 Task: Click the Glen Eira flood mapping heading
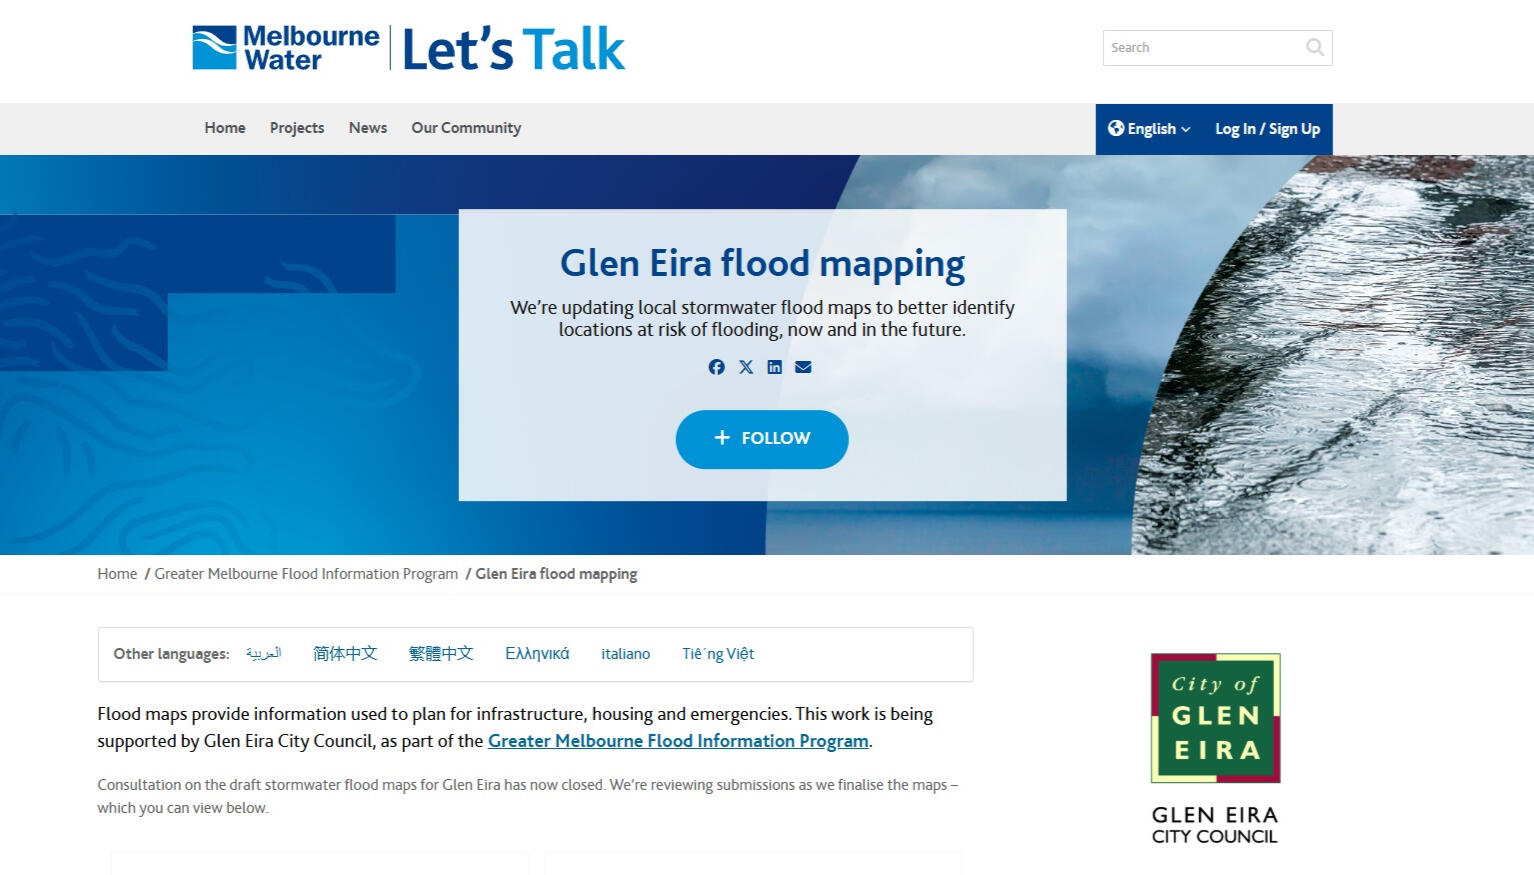click(762, 264)
